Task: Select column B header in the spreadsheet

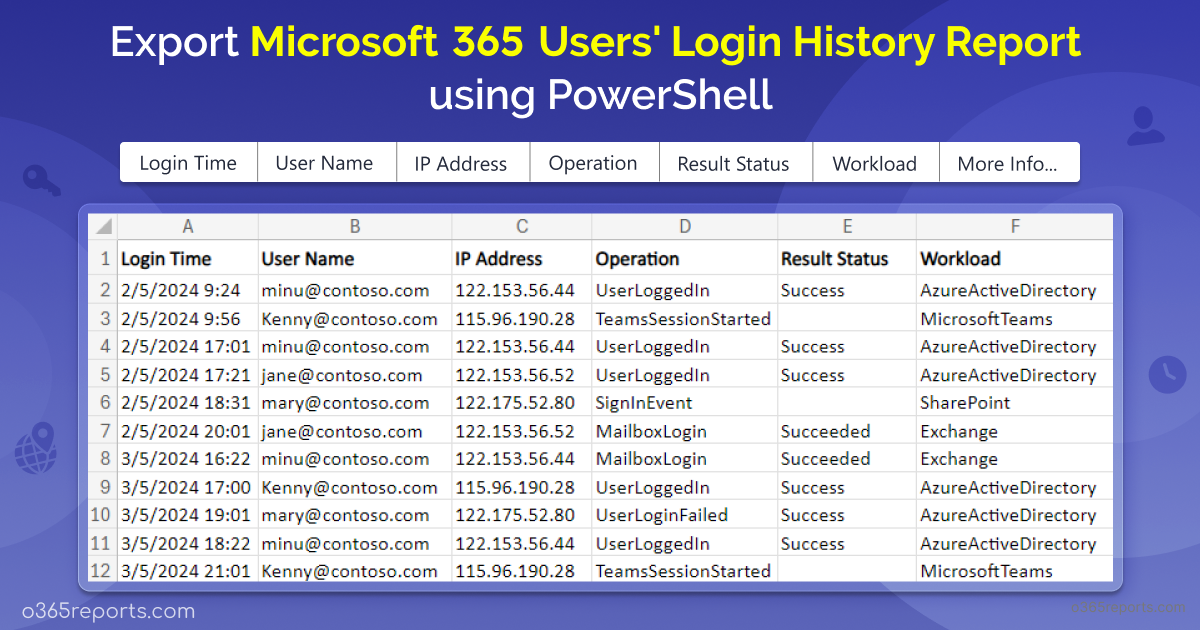Action: (354, 227)
